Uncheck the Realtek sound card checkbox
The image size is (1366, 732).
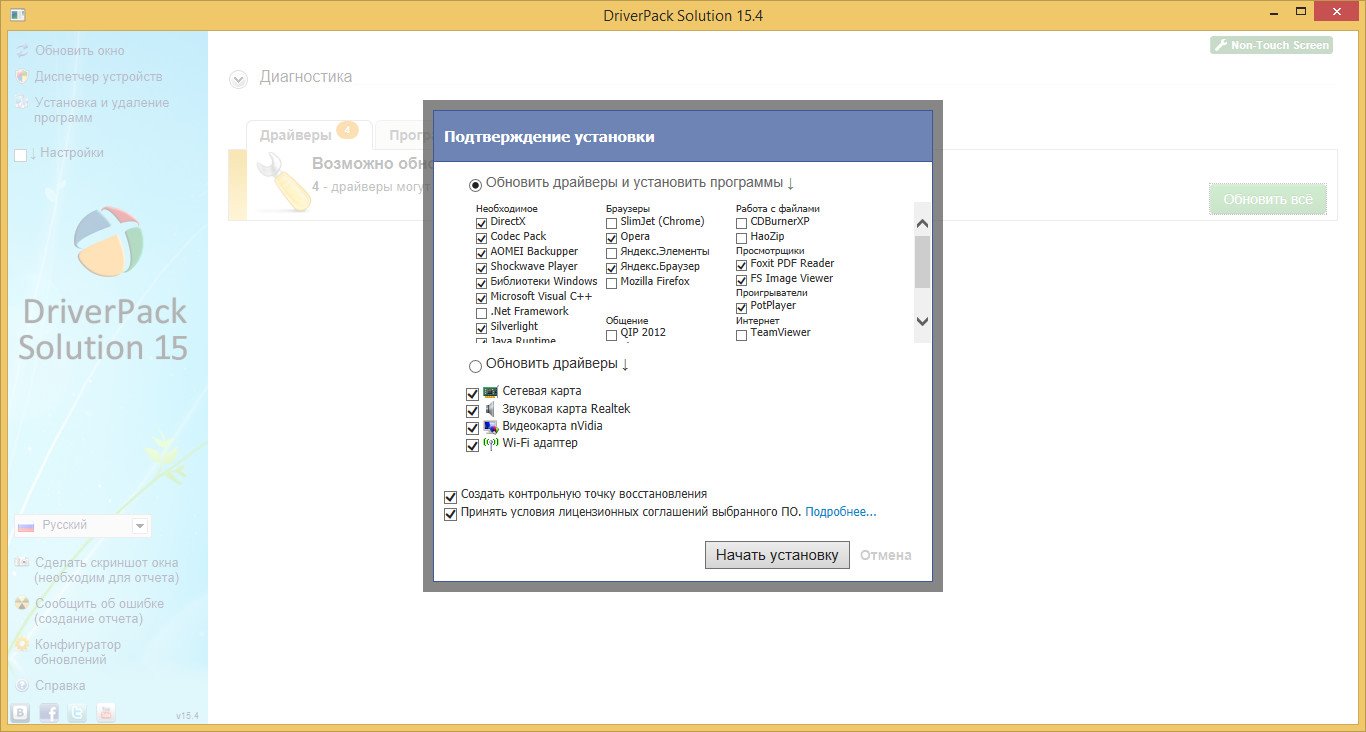[473, 411]
